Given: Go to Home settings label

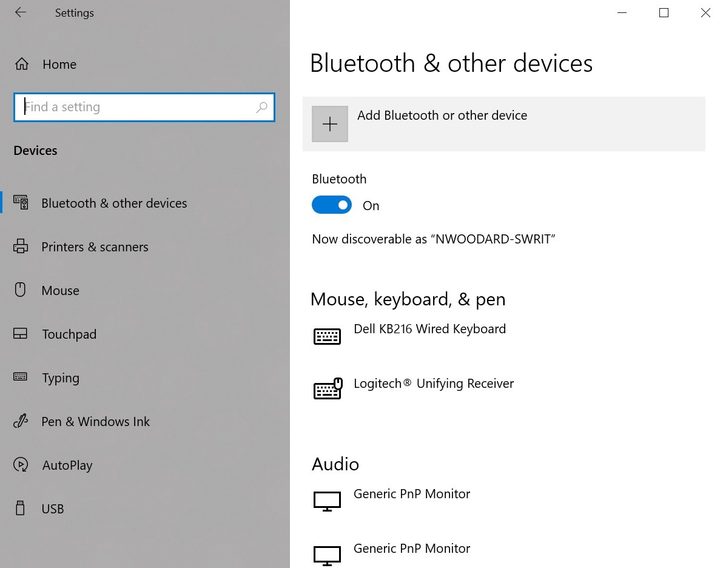Looking at the screenshot, I should pyautogui.click(x=59, y=64).
